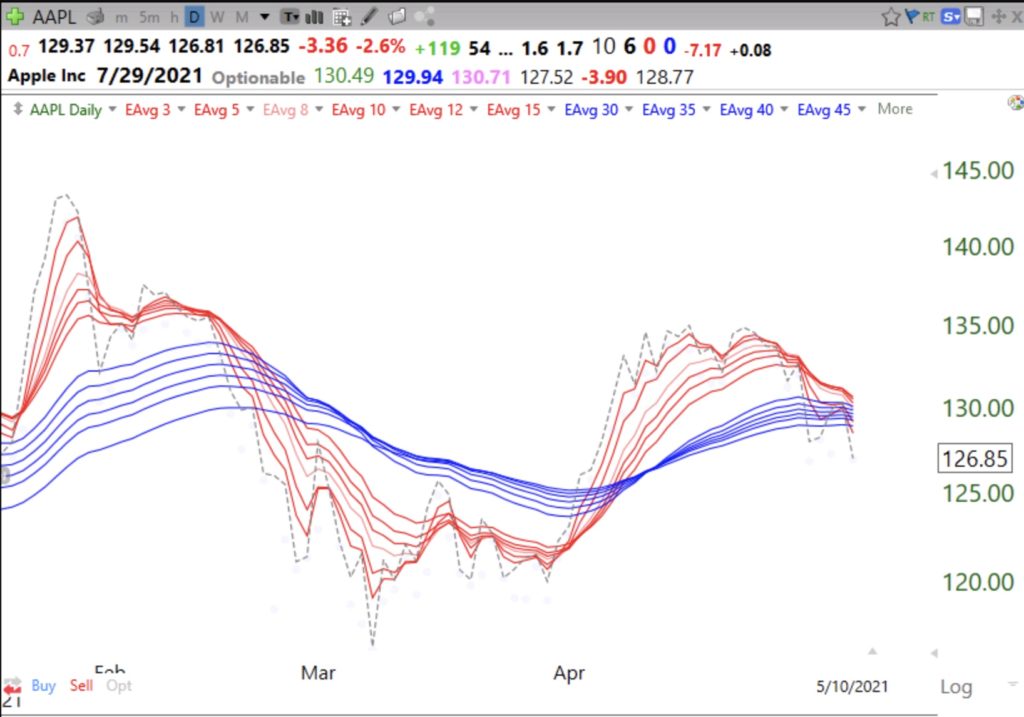
Task: Click the blue flag icon
Action: pyautogui.click(x=911, y=17)
